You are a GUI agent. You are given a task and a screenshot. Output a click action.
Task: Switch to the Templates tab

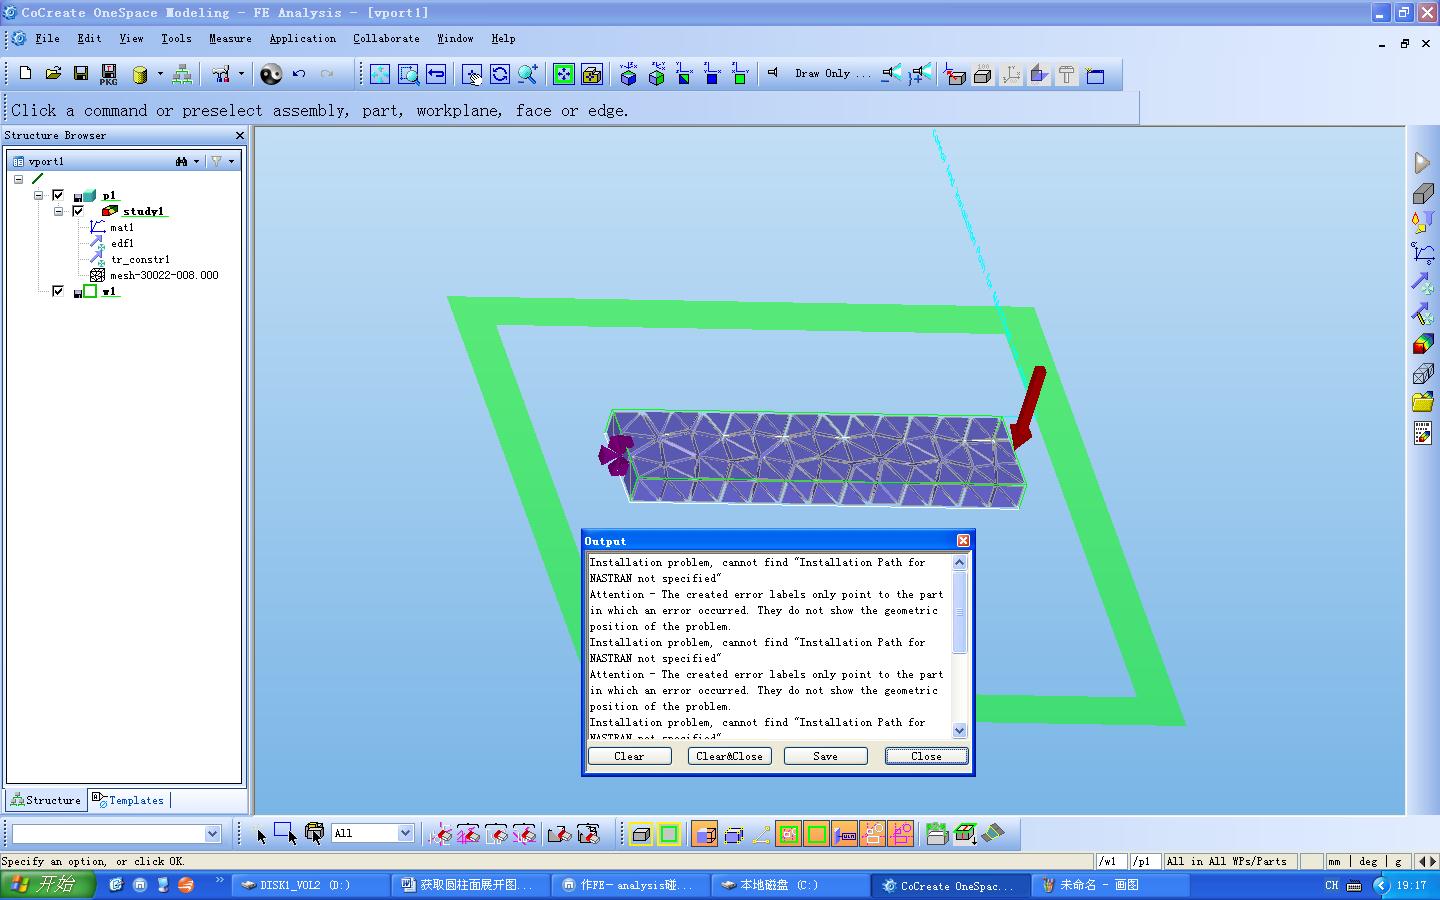[x=128, y=800]
